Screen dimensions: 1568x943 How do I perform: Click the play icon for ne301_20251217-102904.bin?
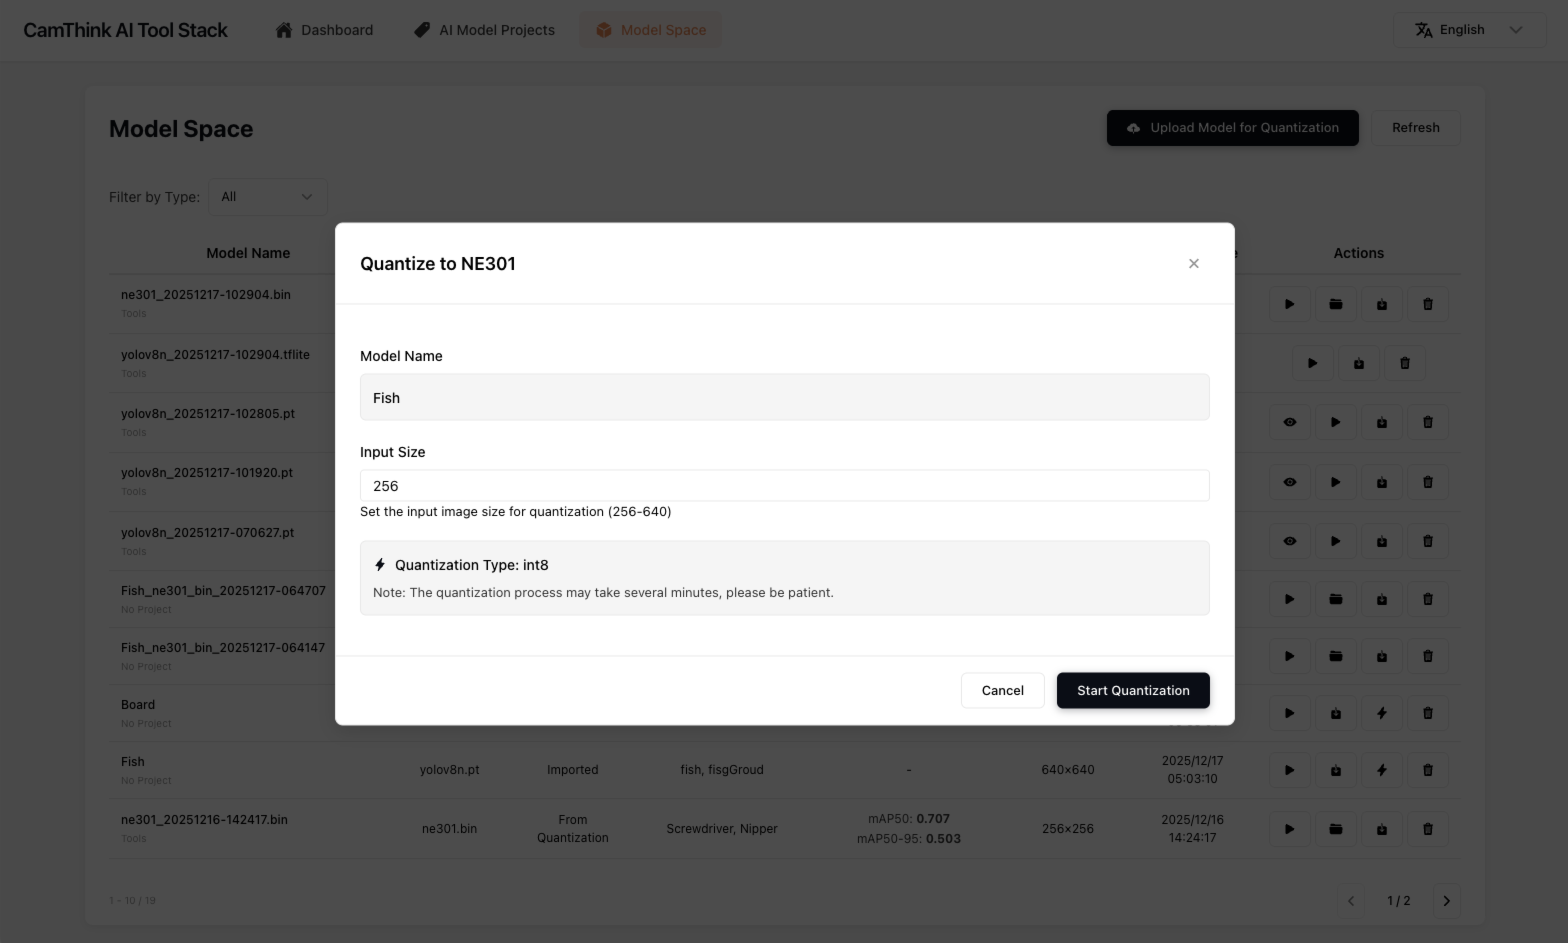click(x=1289, y=304)
